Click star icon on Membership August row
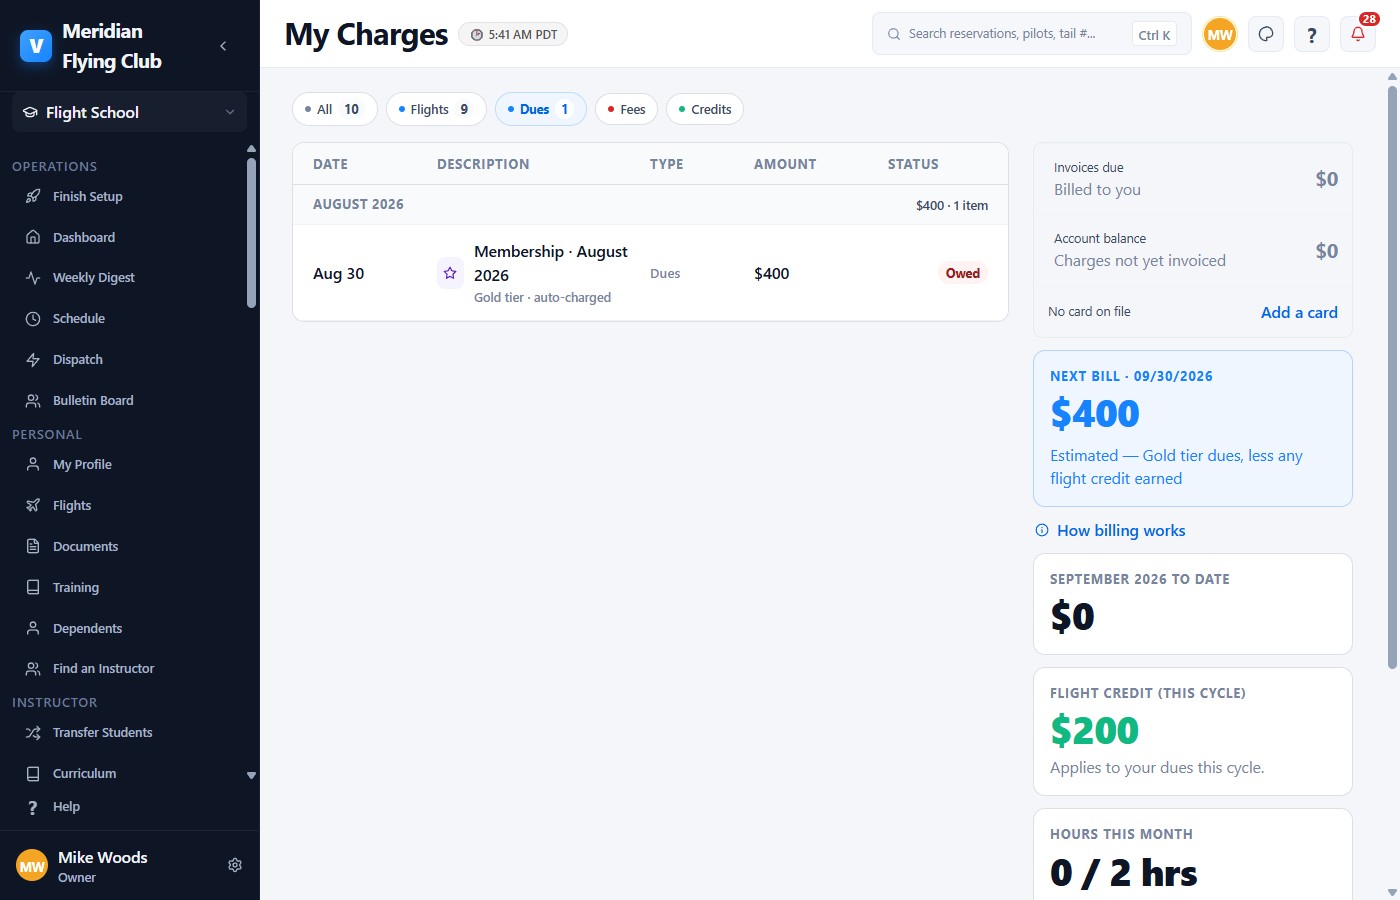Screen dimensions: 1400x900 450,273
